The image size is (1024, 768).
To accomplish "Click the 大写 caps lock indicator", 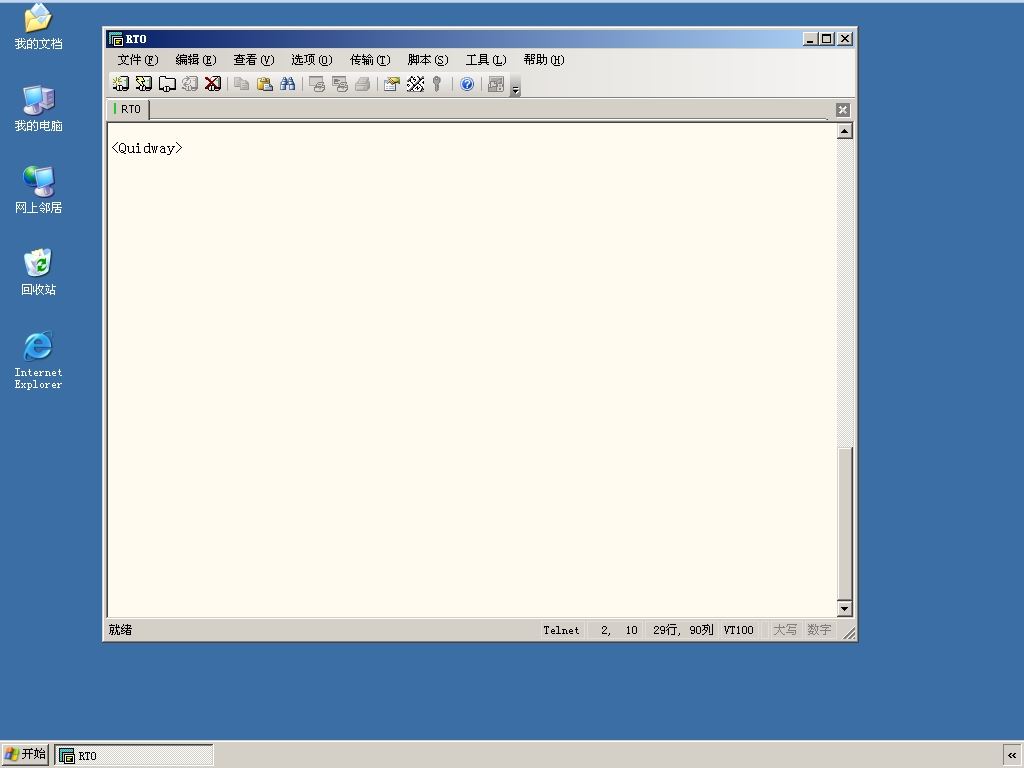I will (785, 630).
